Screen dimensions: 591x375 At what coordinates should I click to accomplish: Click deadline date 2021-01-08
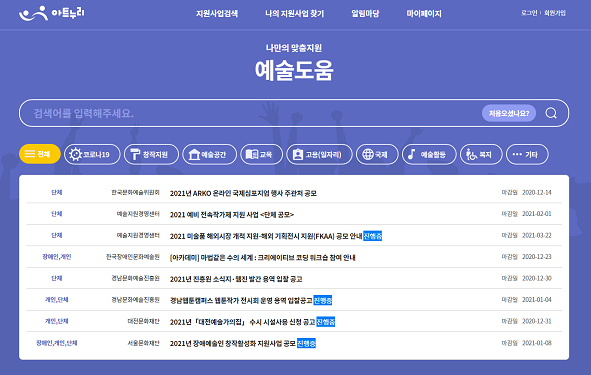tap(537, 343)
